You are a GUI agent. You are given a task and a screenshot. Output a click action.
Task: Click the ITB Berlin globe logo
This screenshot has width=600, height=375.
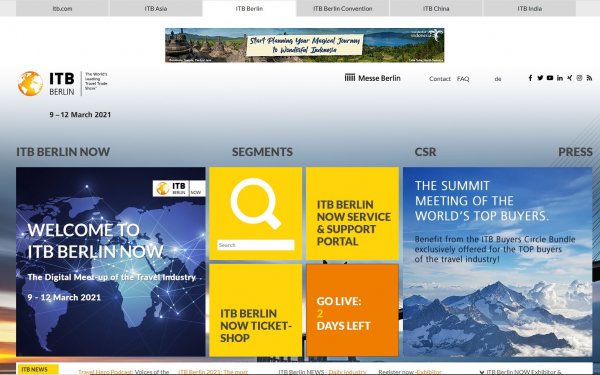point(30,83)
